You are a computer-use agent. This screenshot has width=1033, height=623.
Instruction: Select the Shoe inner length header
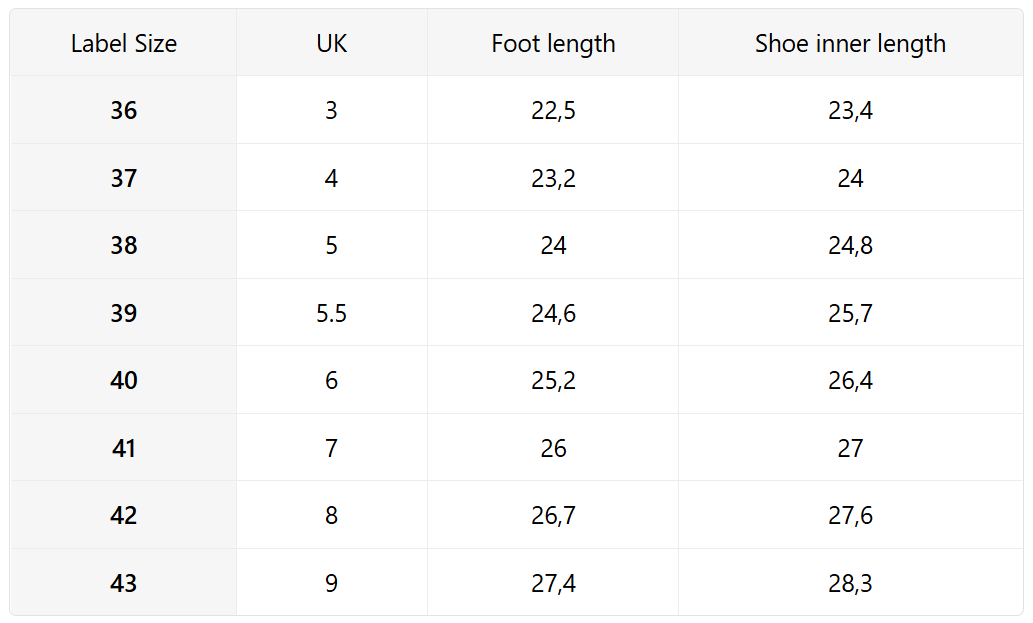tap(850, 44)
